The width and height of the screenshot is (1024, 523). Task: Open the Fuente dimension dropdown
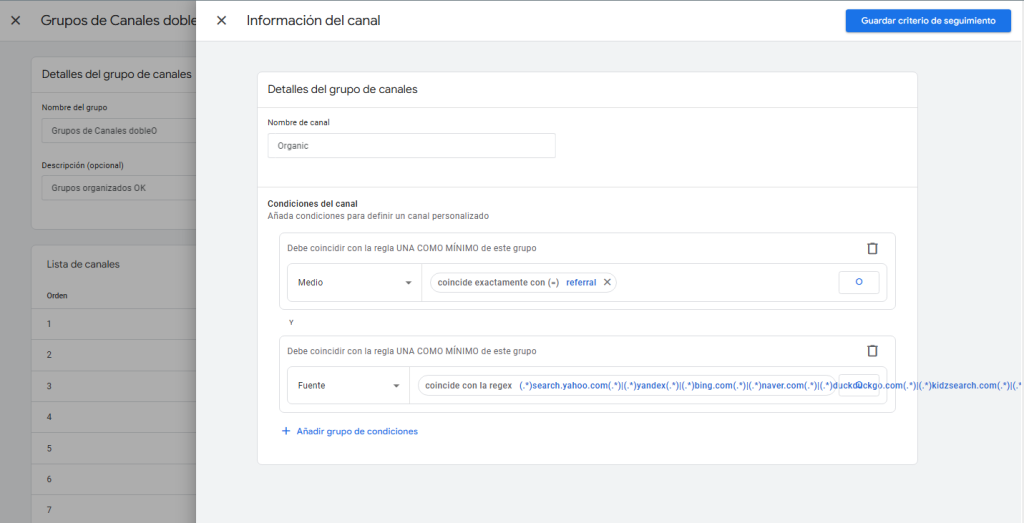pyautogui.click(x=347, y=385)
